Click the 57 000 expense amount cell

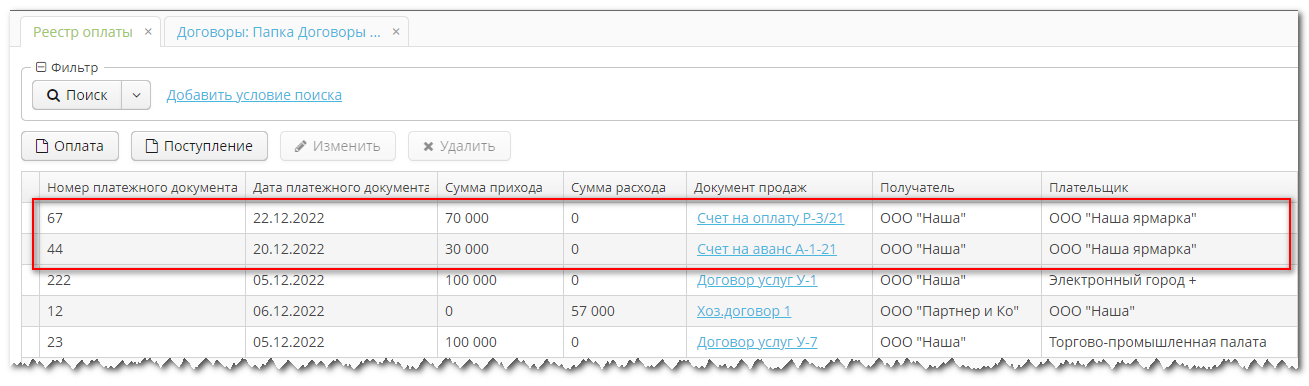pos(624,311)
